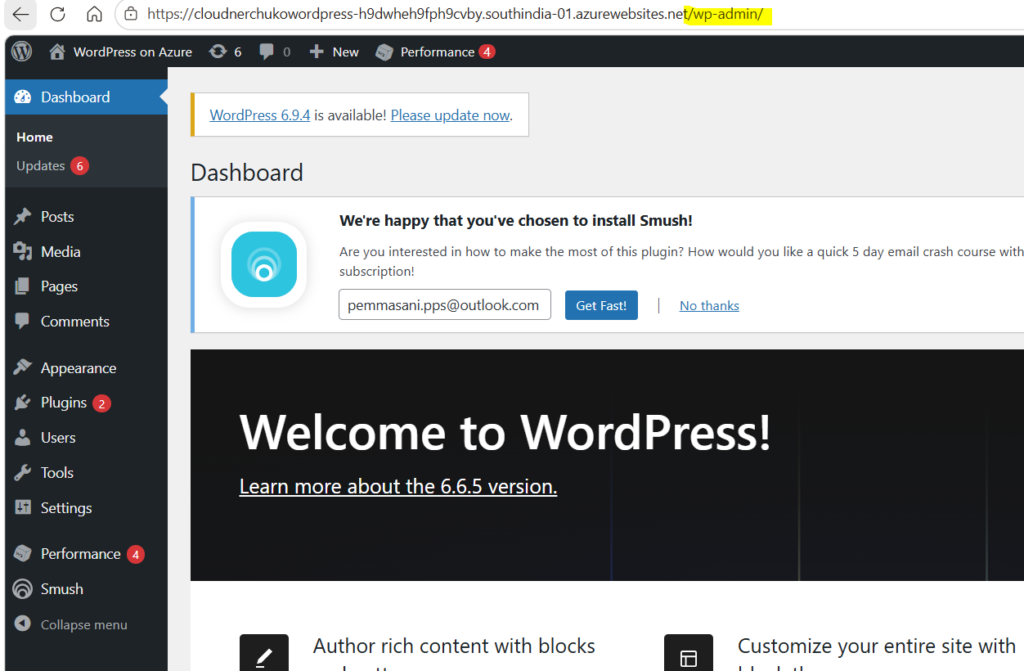This screenshot has height=671, width=1024.
Task: View site info lock icon in address bar
Action: tap(131, 14)
